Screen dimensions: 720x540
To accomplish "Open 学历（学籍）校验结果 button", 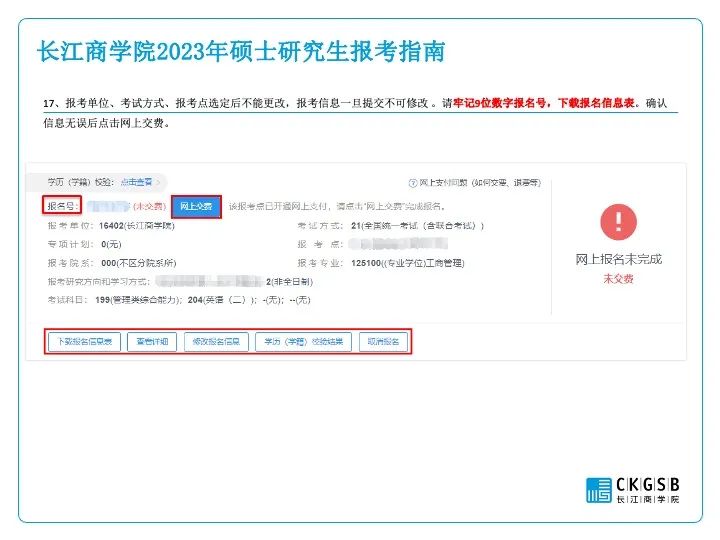I will coord(304,342).
